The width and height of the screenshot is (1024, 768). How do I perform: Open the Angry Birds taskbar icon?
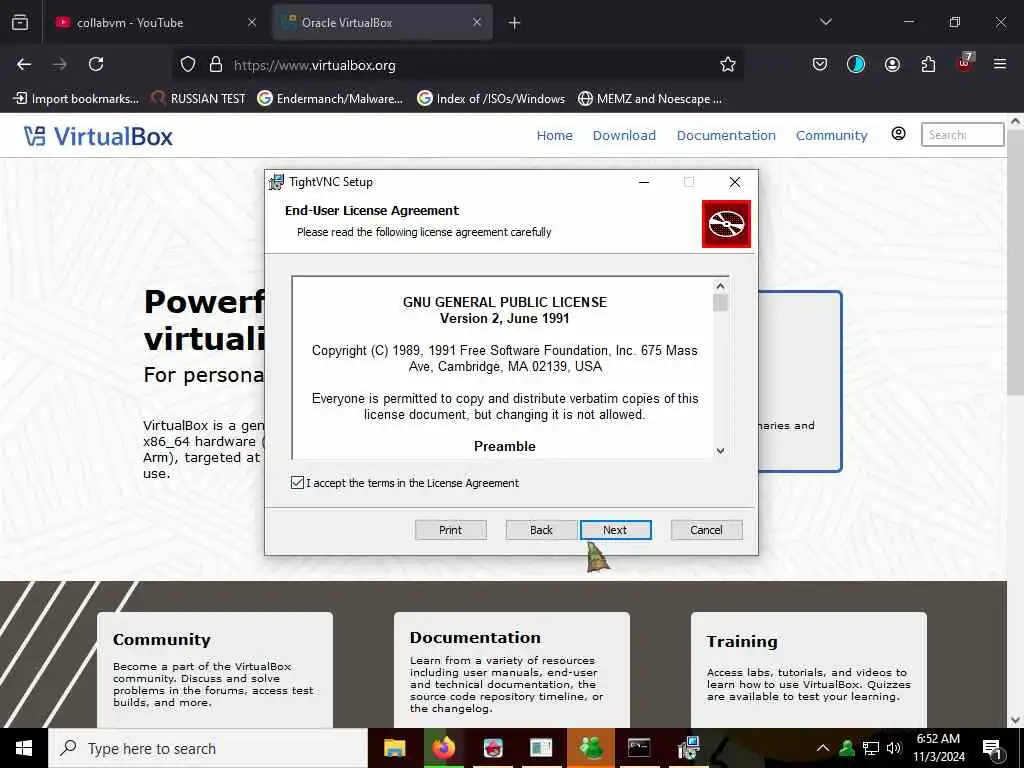493,748
